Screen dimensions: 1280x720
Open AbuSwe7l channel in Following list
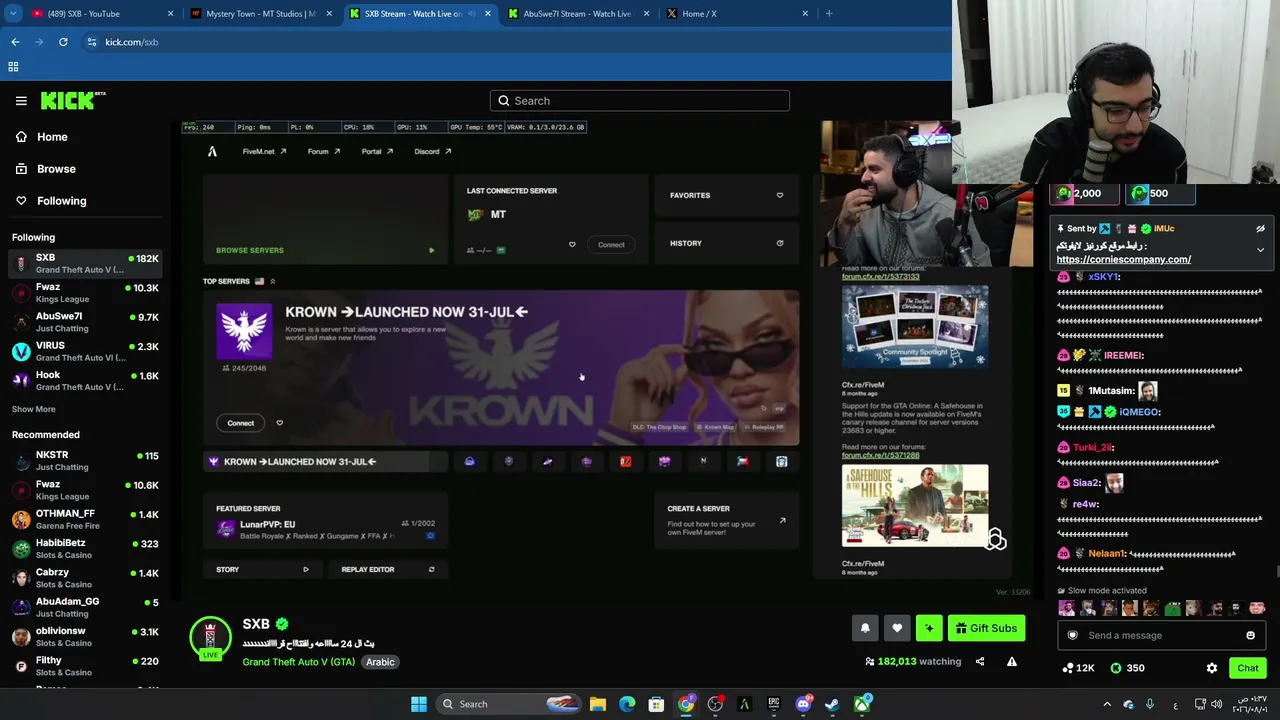pos(85,322)
